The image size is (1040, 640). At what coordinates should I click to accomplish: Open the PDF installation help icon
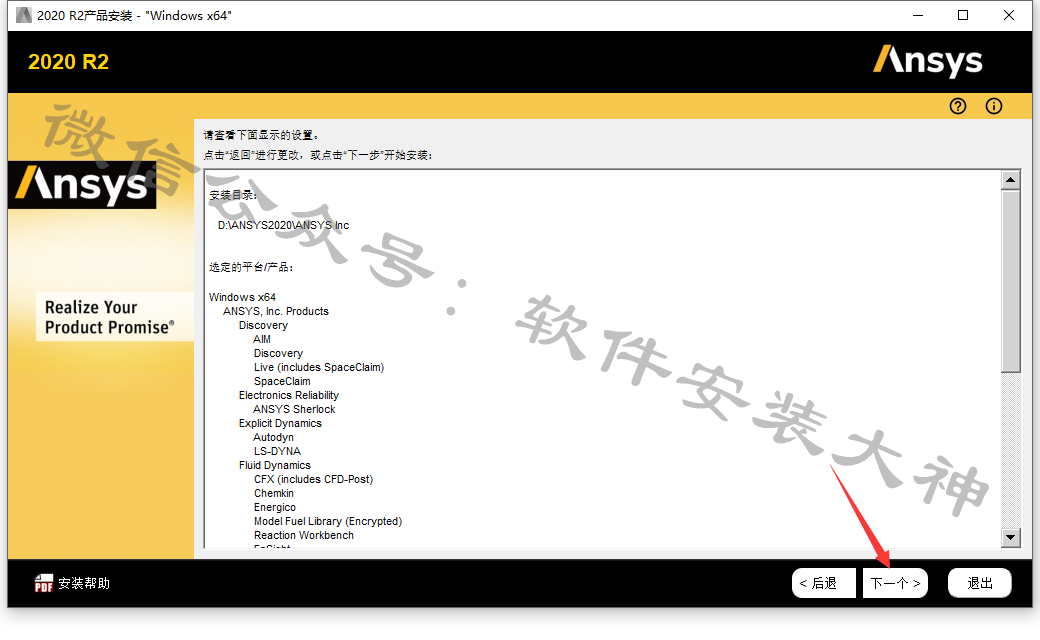coord(44,583)
